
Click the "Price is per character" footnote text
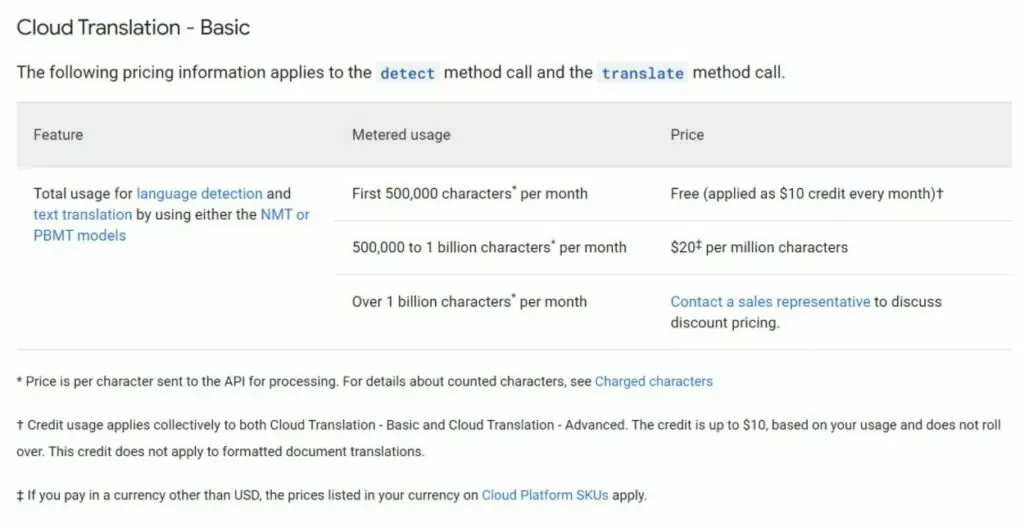point(300,381)
